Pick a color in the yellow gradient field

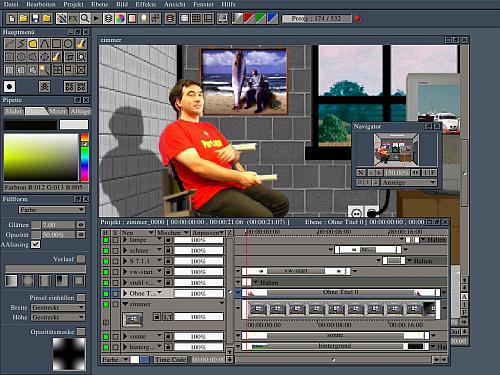41,157
